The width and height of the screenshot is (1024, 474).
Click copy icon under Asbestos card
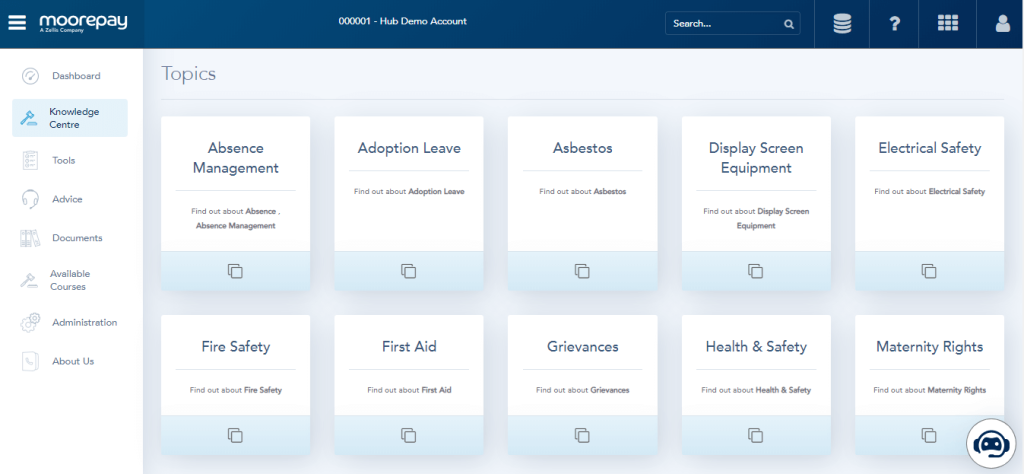coord(582,271)
